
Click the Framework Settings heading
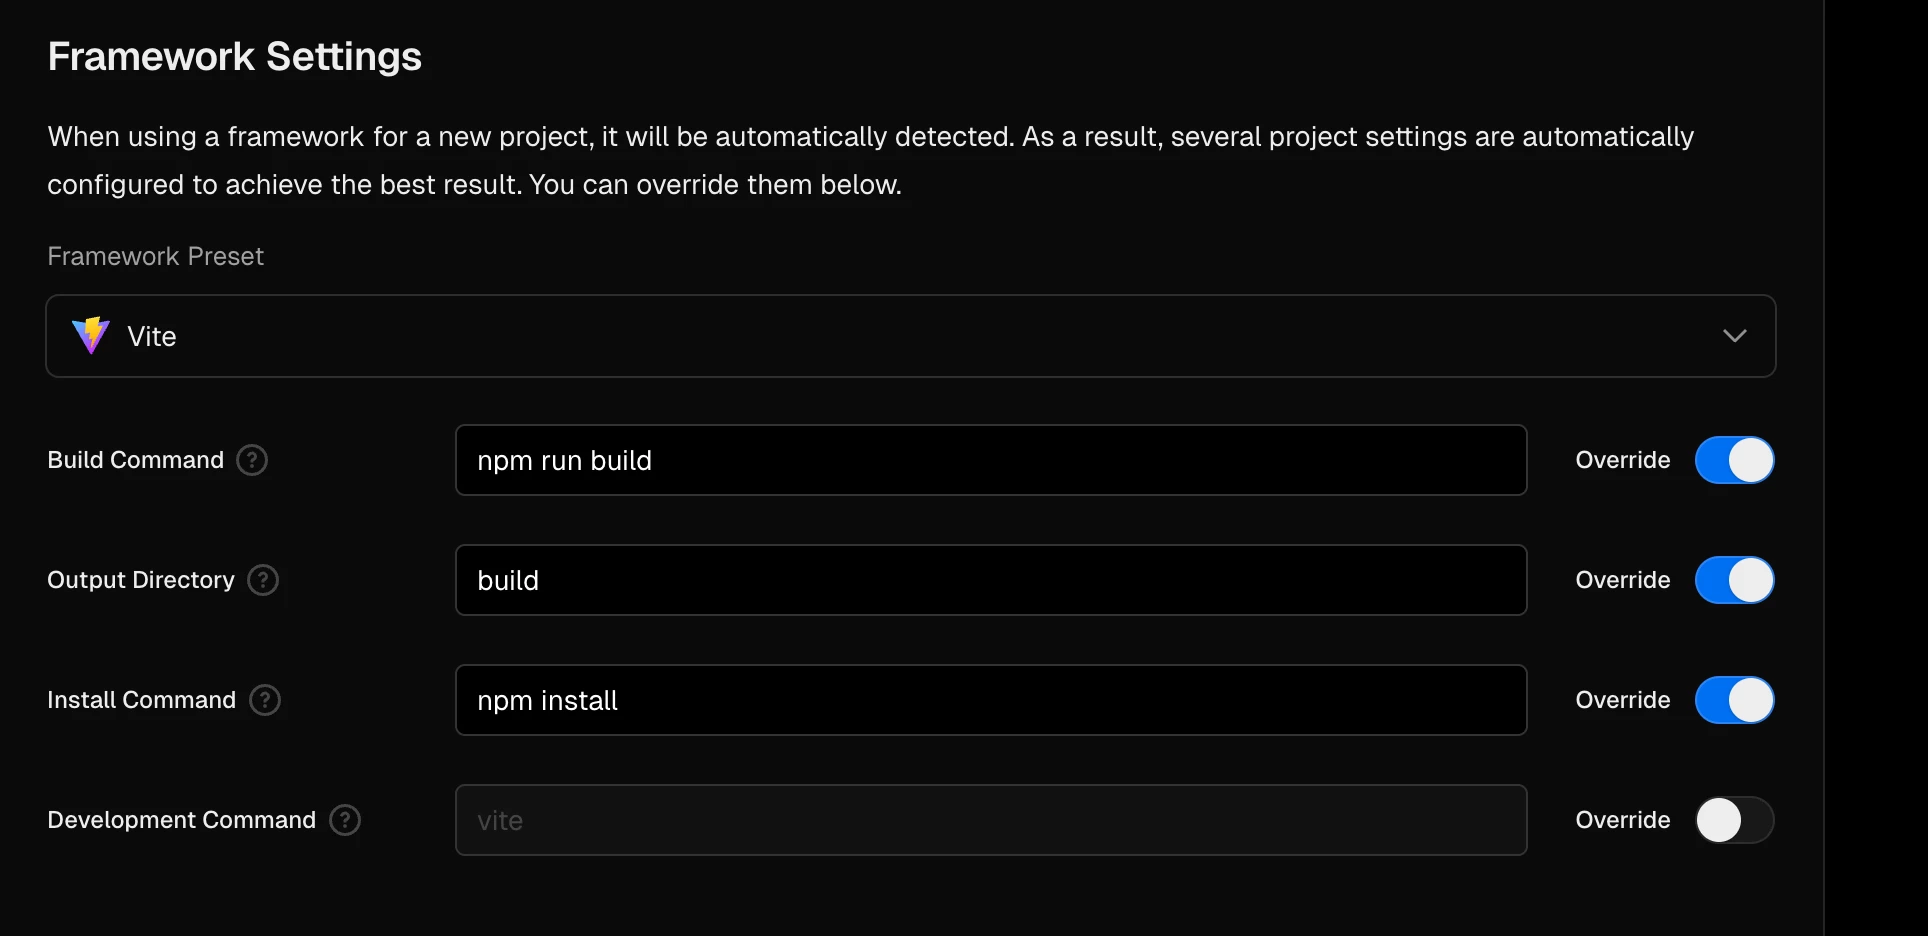[235, 57]
